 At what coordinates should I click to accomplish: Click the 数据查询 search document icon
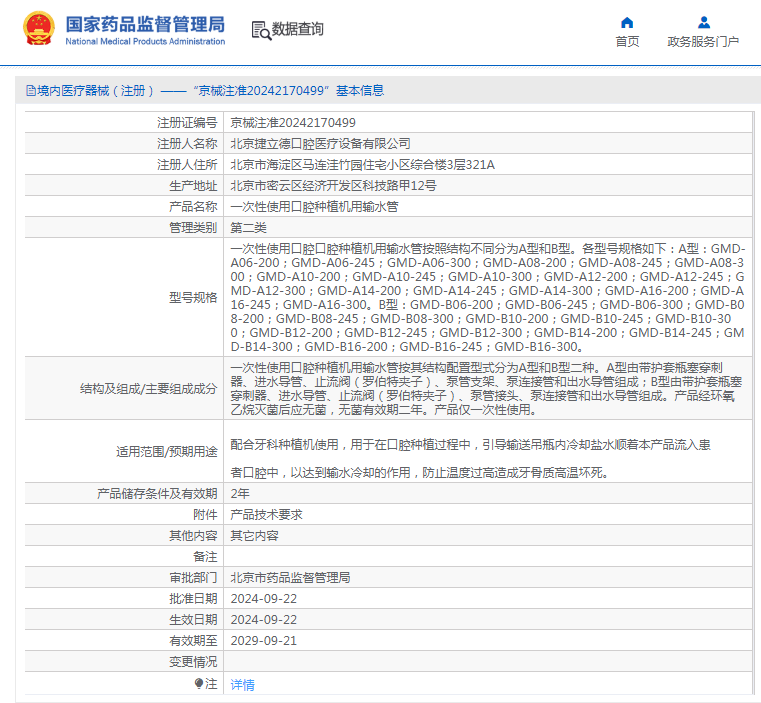pos(260,30)
